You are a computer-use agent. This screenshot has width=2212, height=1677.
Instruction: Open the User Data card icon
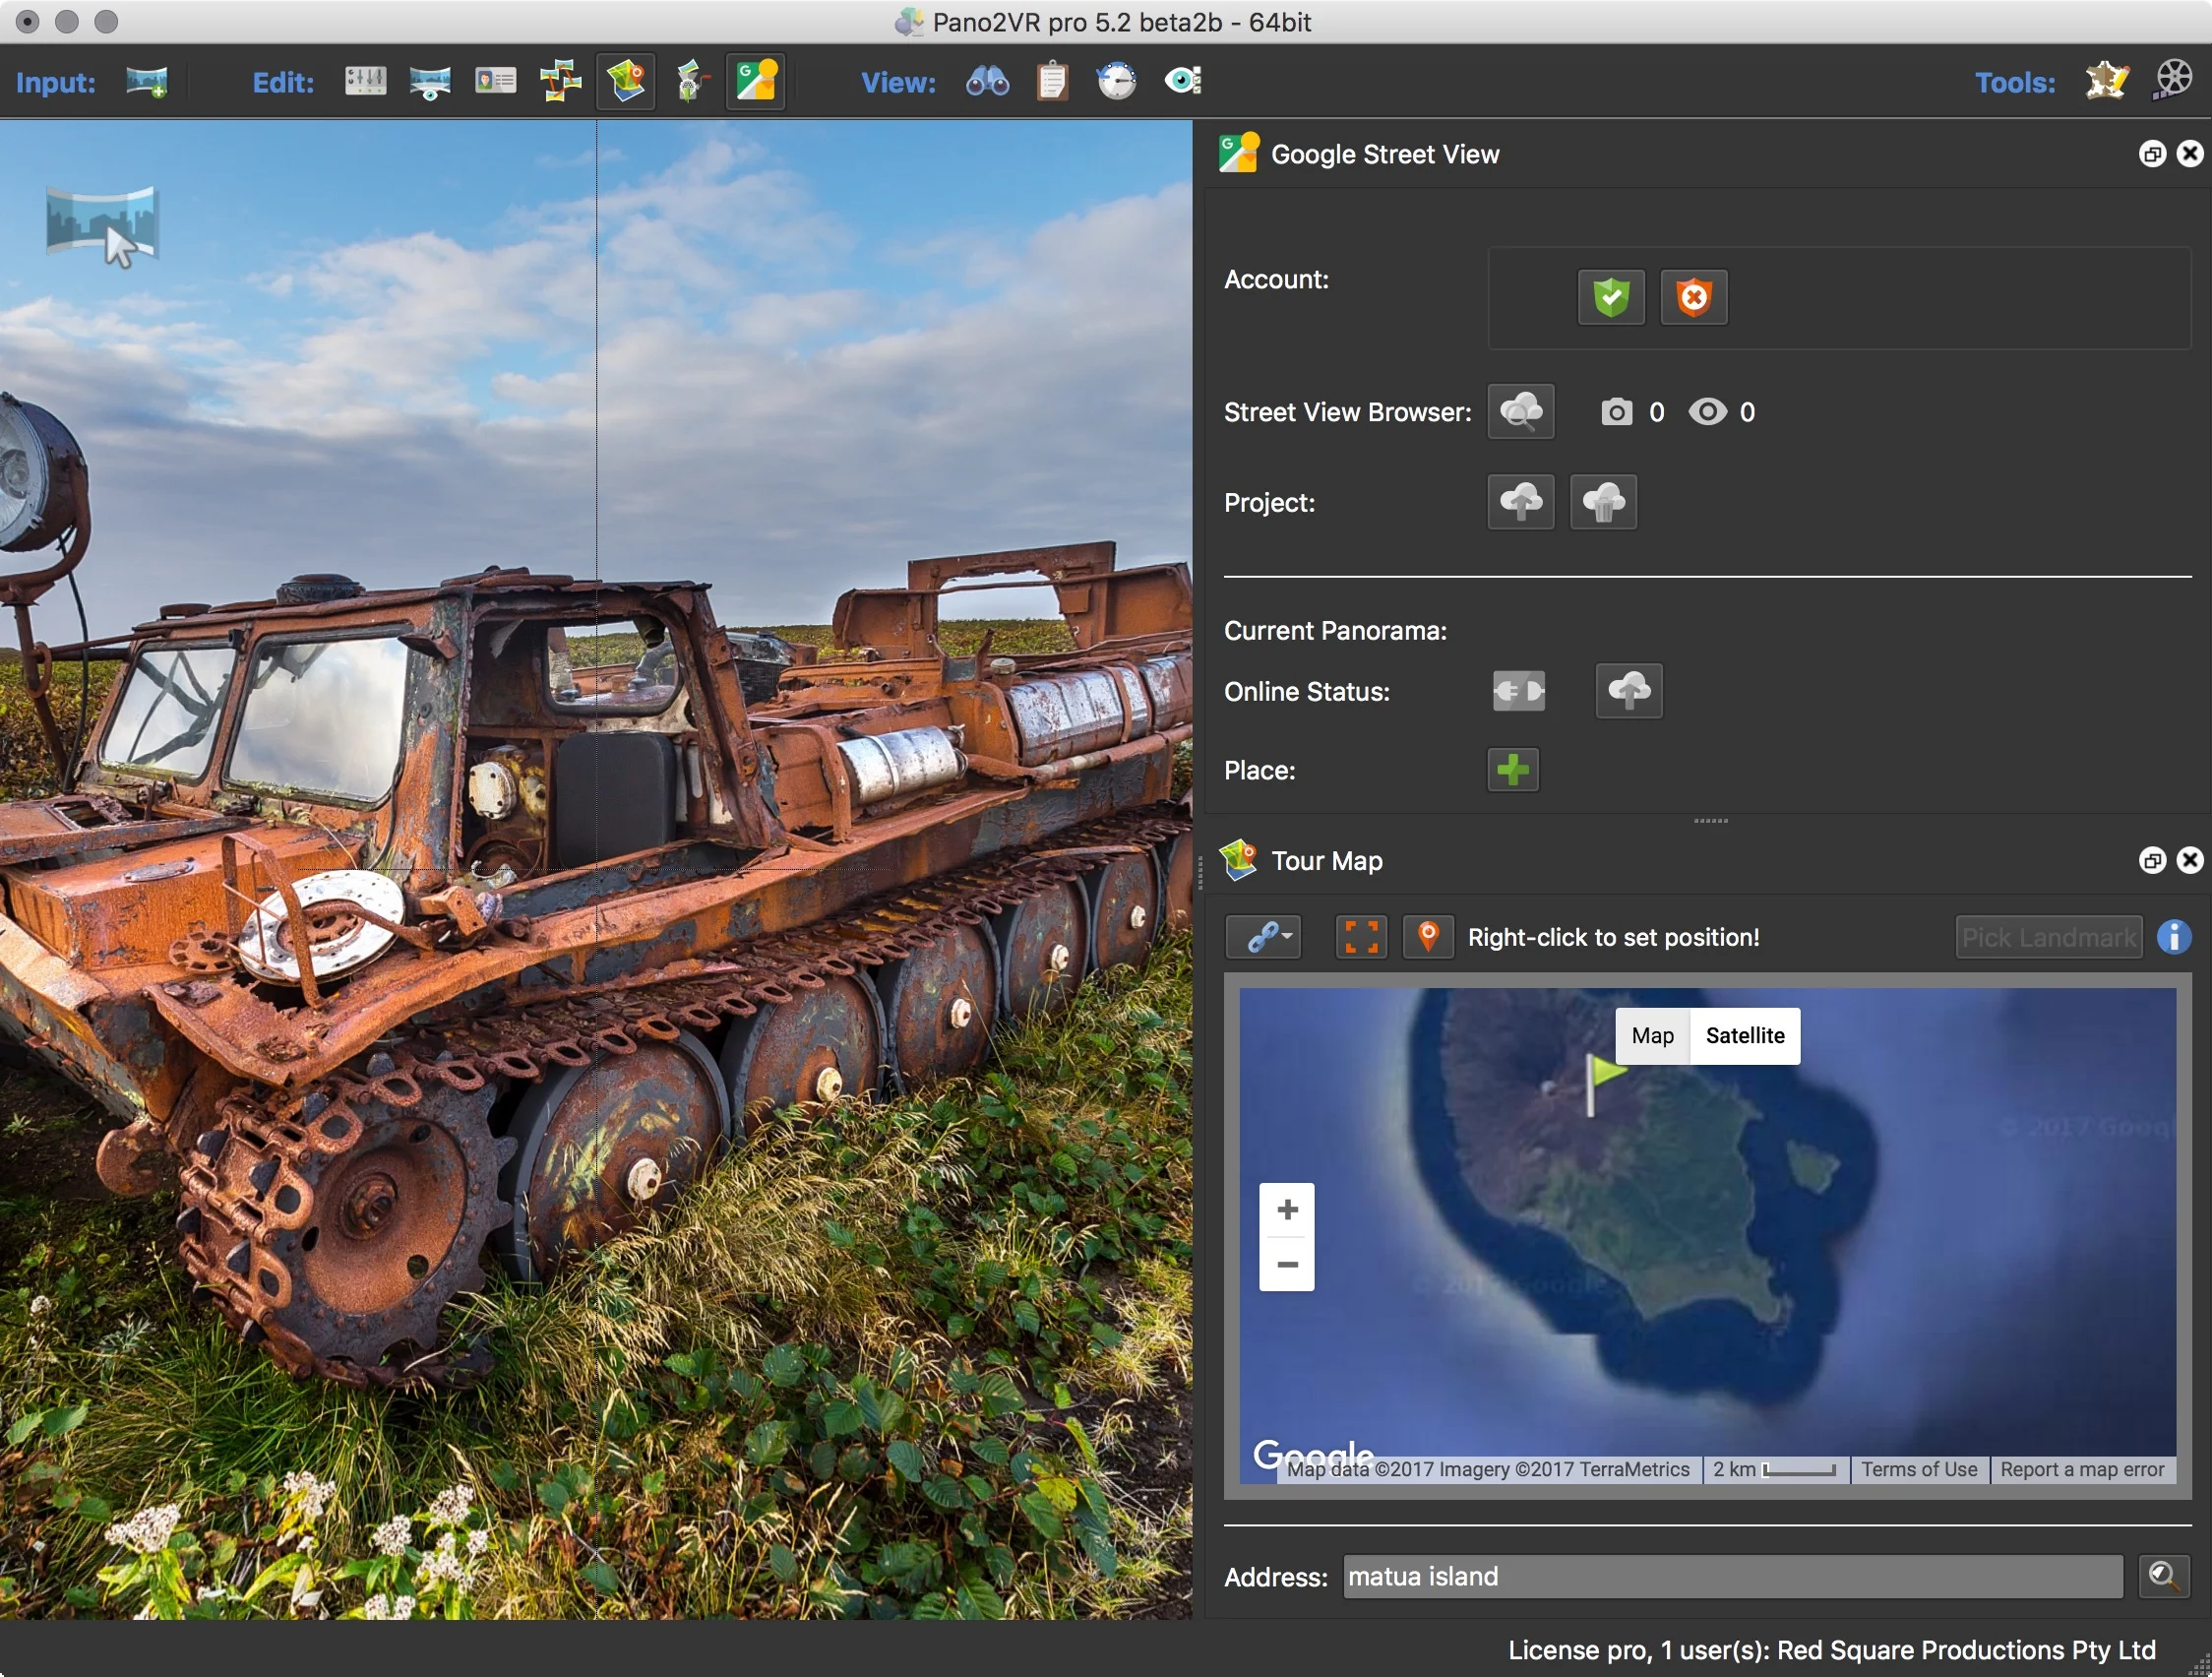click(x=495, y=82)
